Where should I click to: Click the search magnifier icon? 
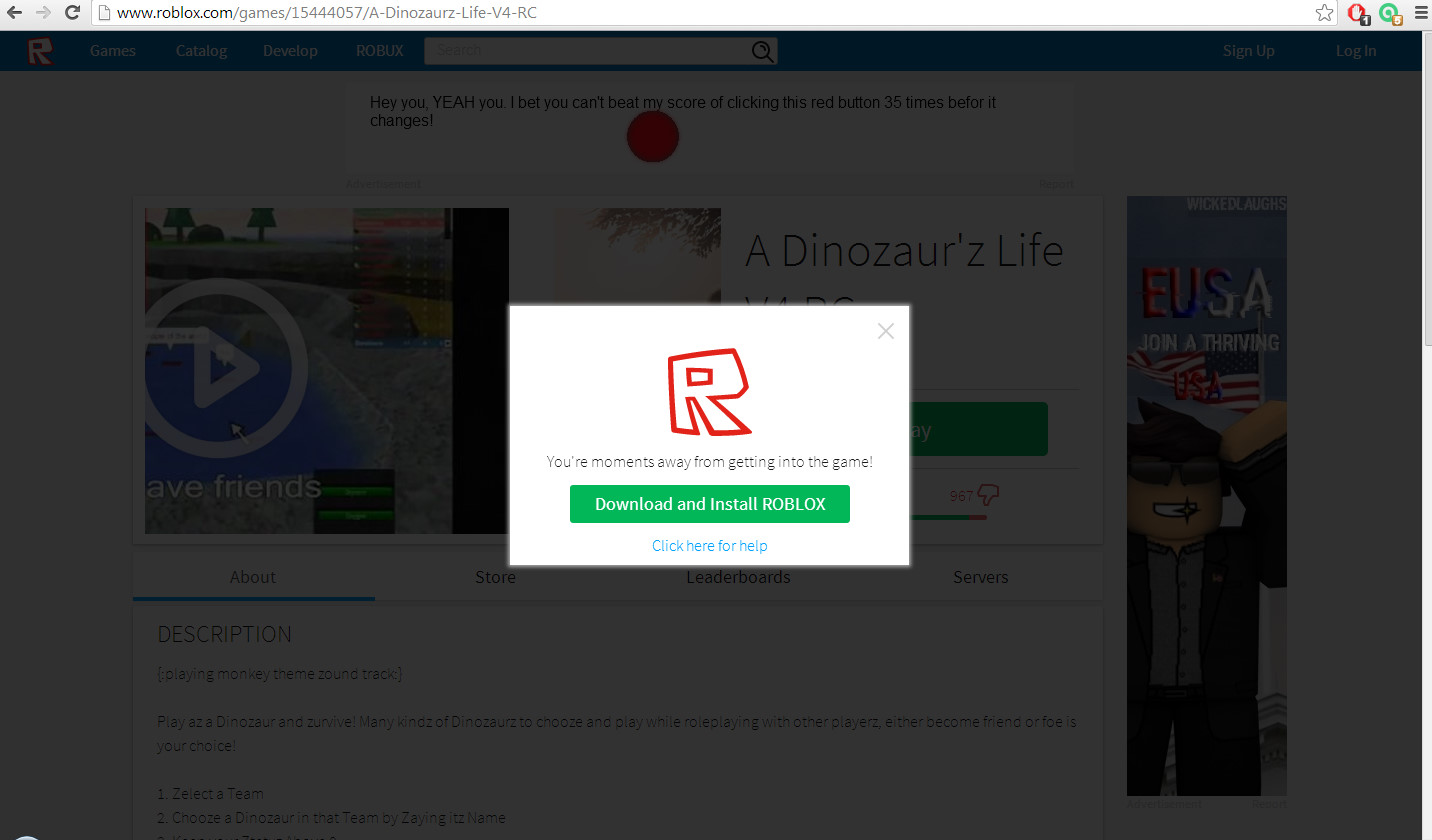763,52
